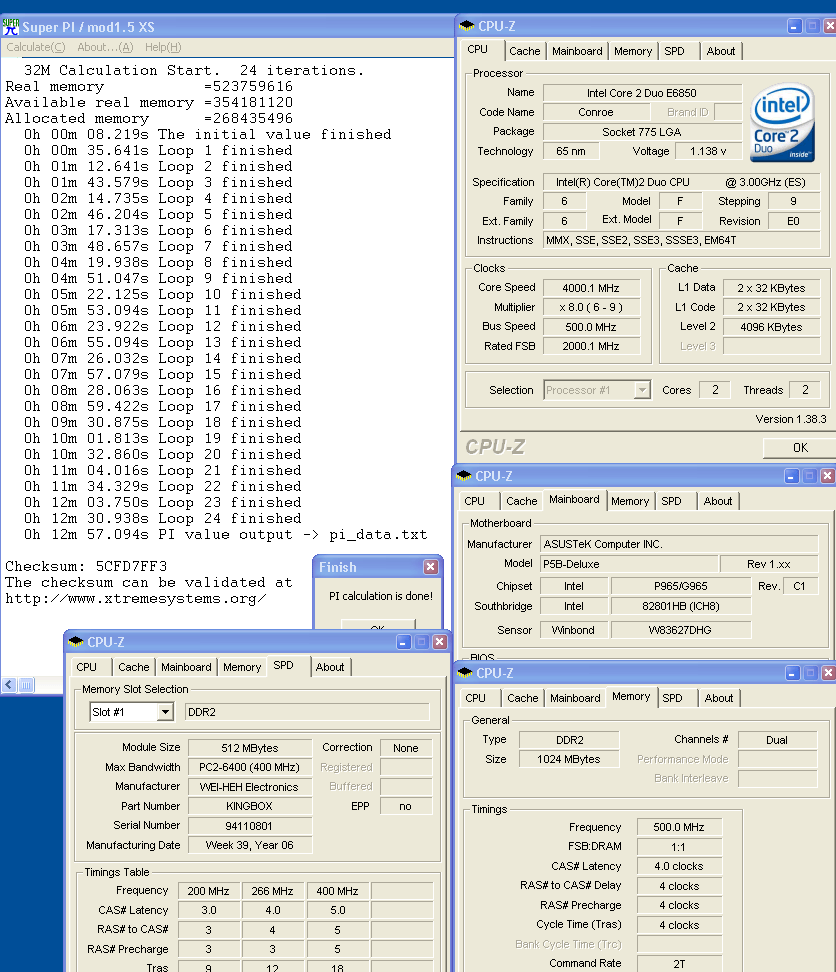Click the Super PI horizontal scrollbar thumb
This screenshot has width=836, height=972.
click(x=26, y=685)
